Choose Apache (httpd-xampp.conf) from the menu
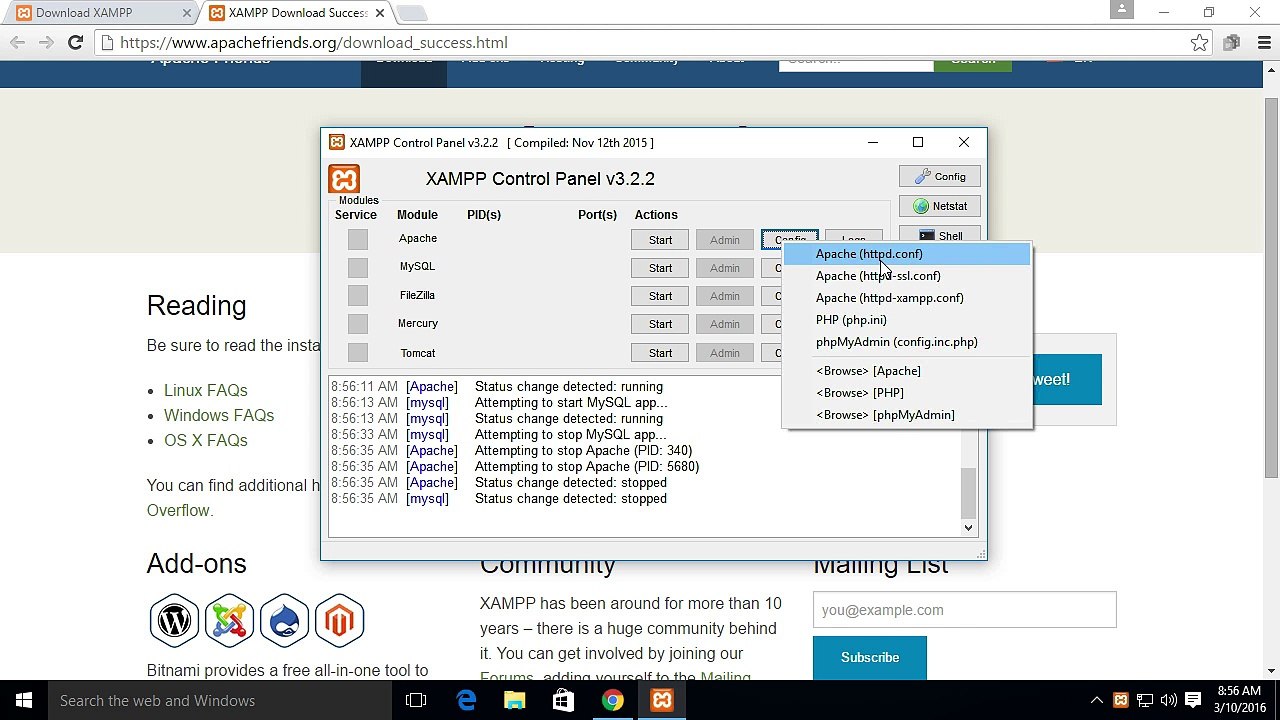Screen dimensions: 1280x720 point(907,298)
